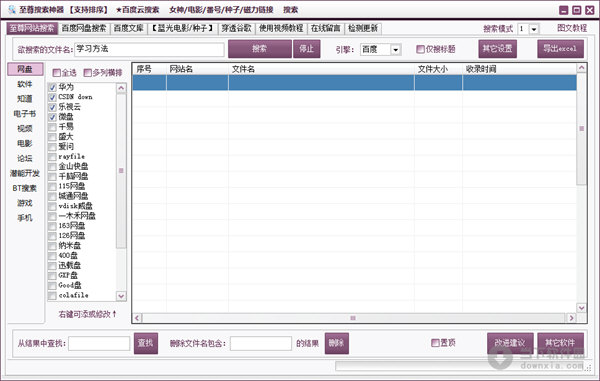
Task: Select the 潜能开发 category
Action: point(25,174)
